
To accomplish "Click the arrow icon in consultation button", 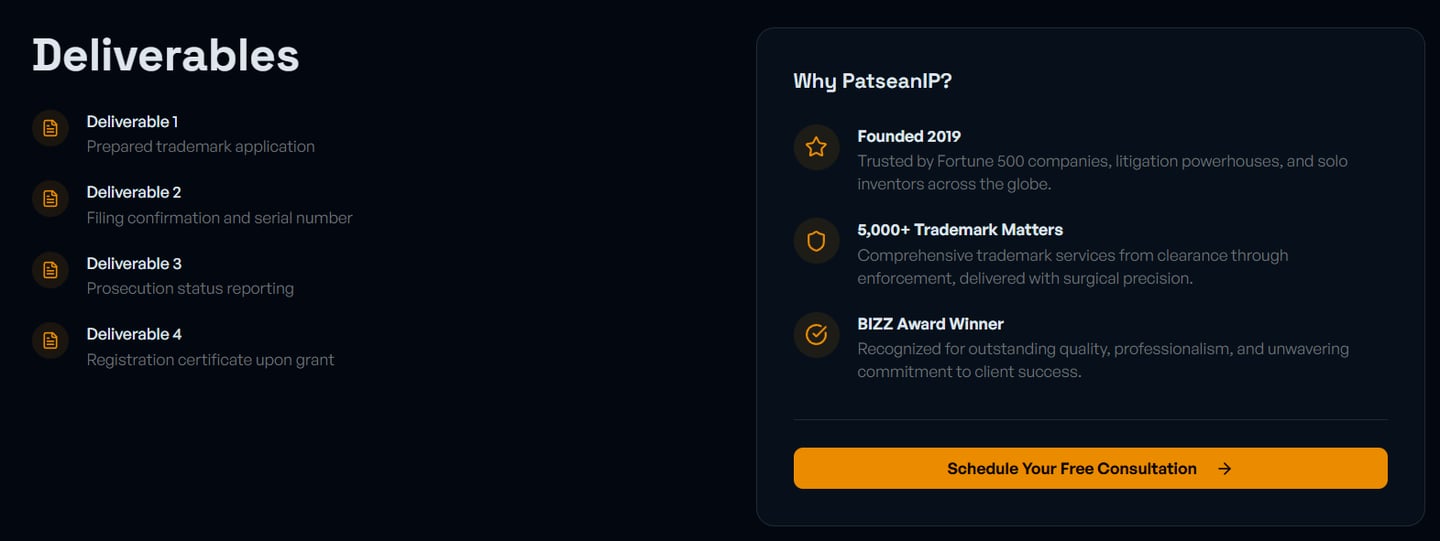I will [x=1225, y=468].
